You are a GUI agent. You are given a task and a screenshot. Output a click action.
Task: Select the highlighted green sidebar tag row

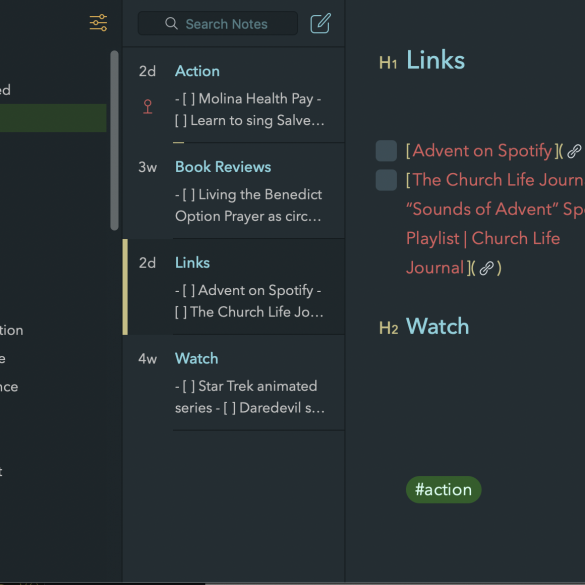(x=53, y=118)
